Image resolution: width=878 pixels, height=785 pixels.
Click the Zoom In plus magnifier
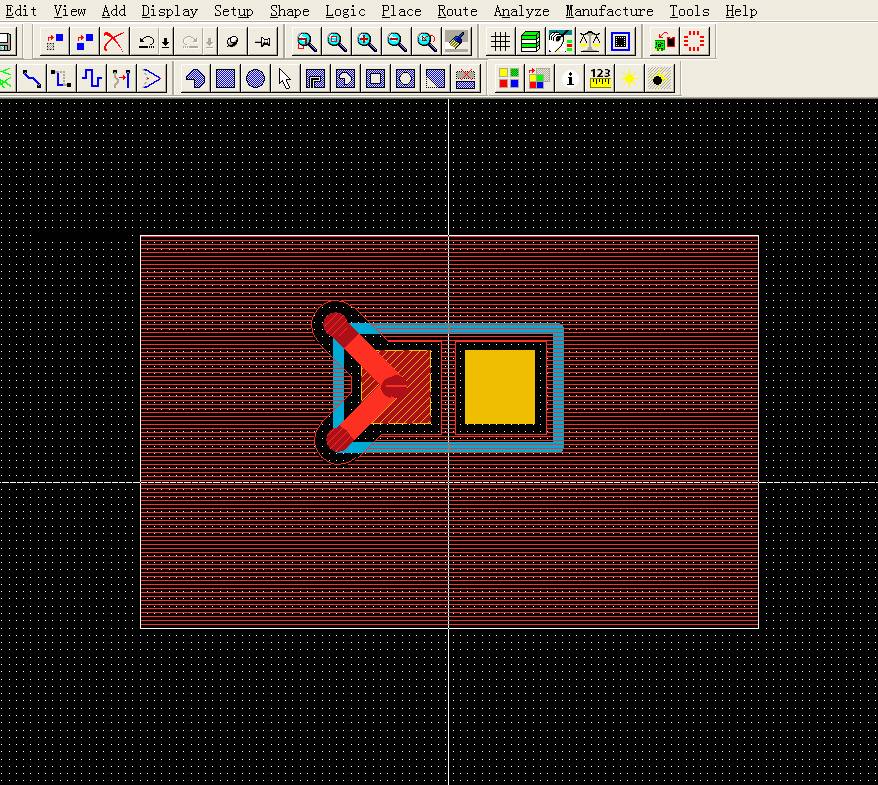coord(367,41)
